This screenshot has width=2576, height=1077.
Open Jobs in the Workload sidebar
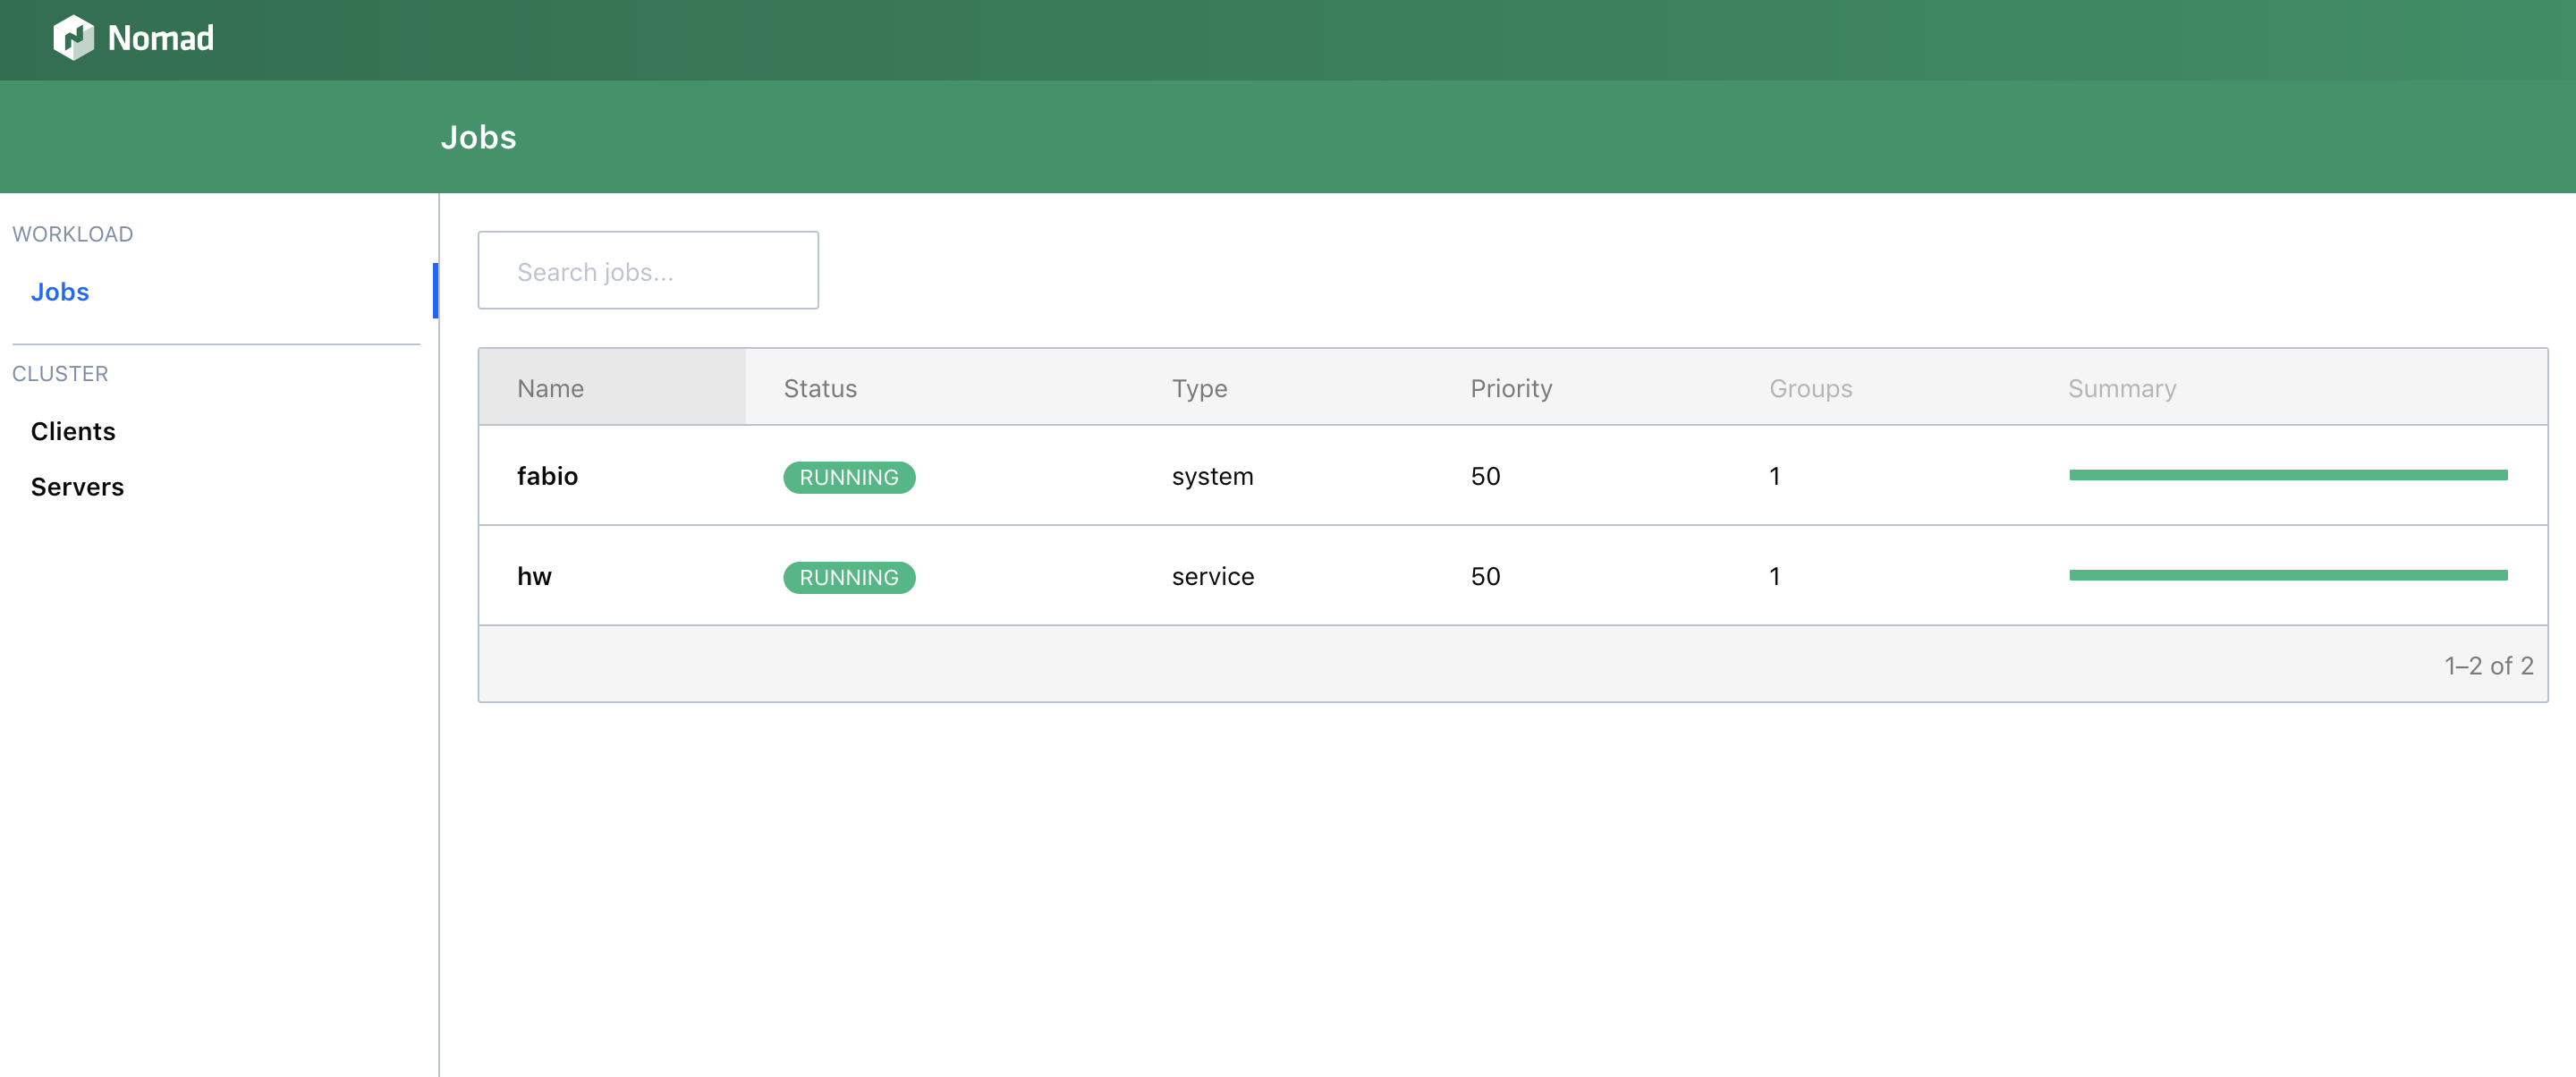(60, 291)
